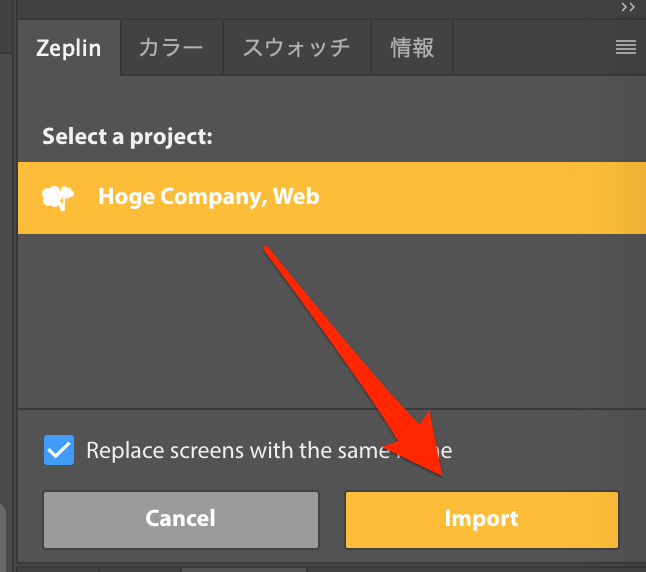Show the 情報 tab
The width and height of the screenshot is (646, 572).
click(x=412, y=48)
